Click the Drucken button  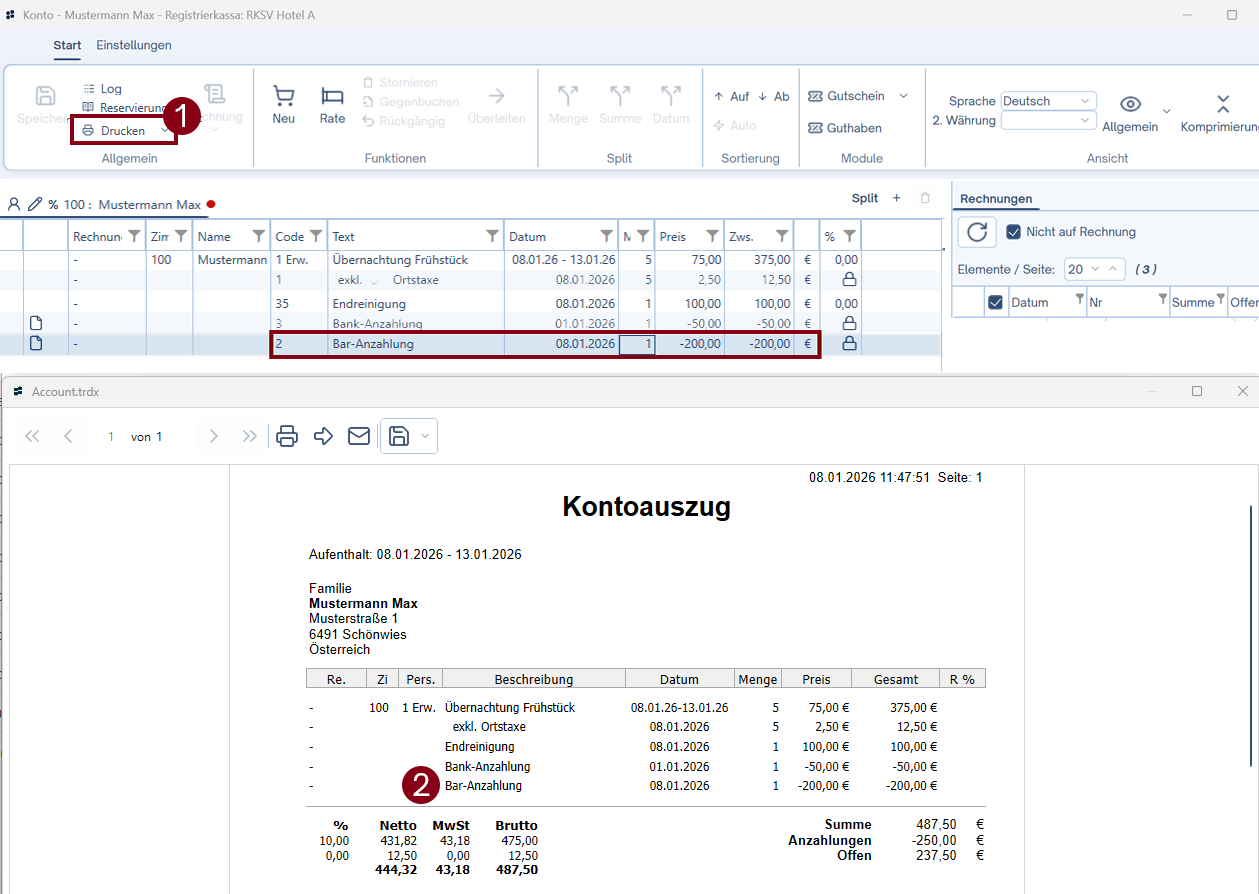pos(122,131)
